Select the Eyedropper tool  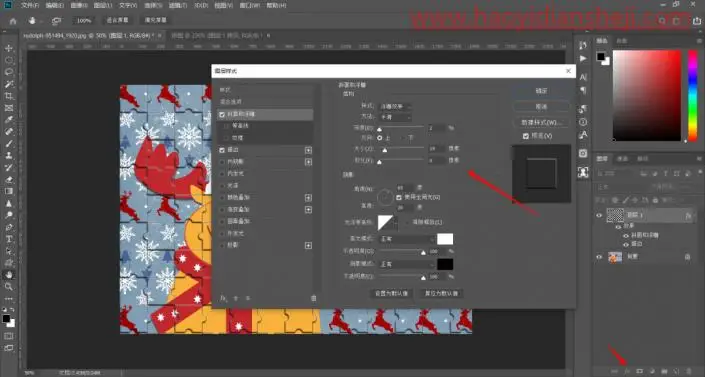(9, 120)
